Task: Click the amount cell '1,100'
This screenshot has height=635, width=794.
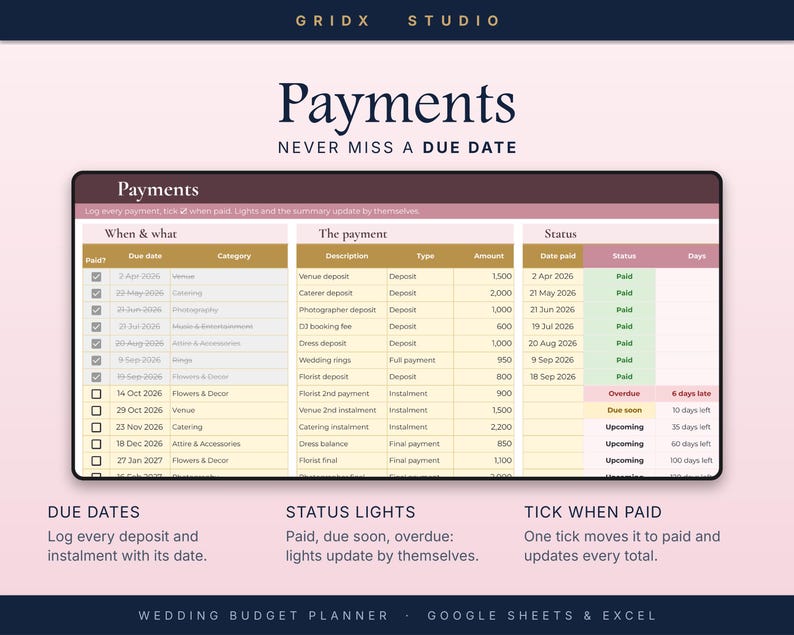Action: pos(484,460)
